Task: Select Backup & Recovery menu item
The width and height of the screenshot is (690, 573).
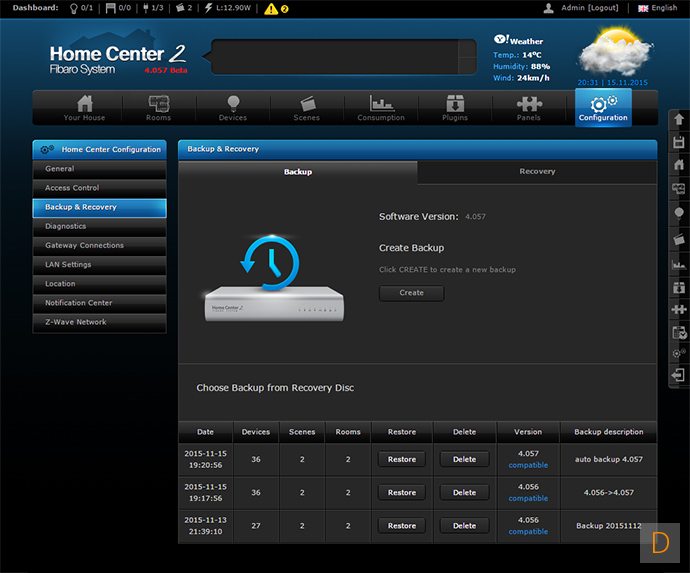Action: [99, 207]
